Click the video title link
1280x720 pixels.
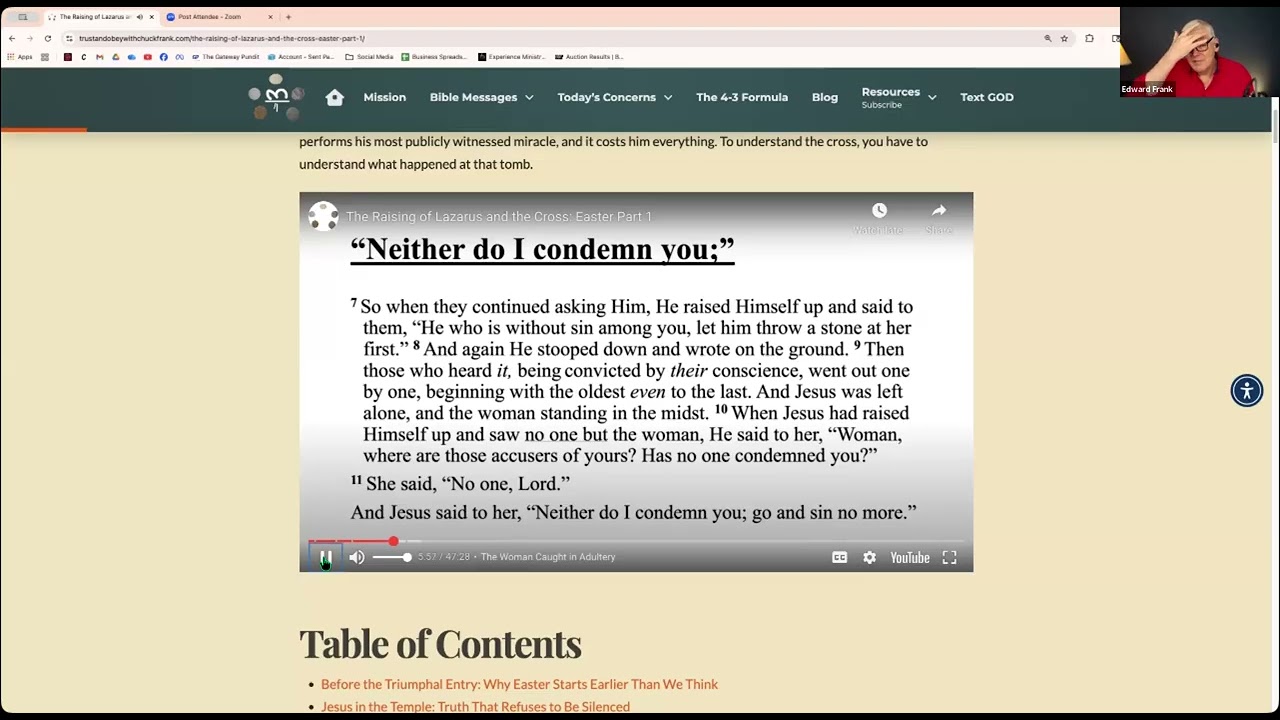(498, 216)
